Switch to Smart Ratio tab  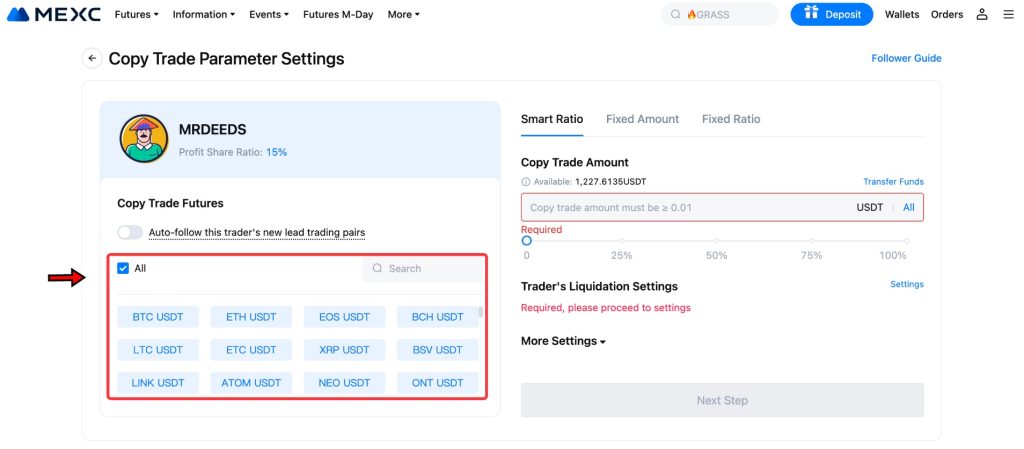(x=552, y=119)
